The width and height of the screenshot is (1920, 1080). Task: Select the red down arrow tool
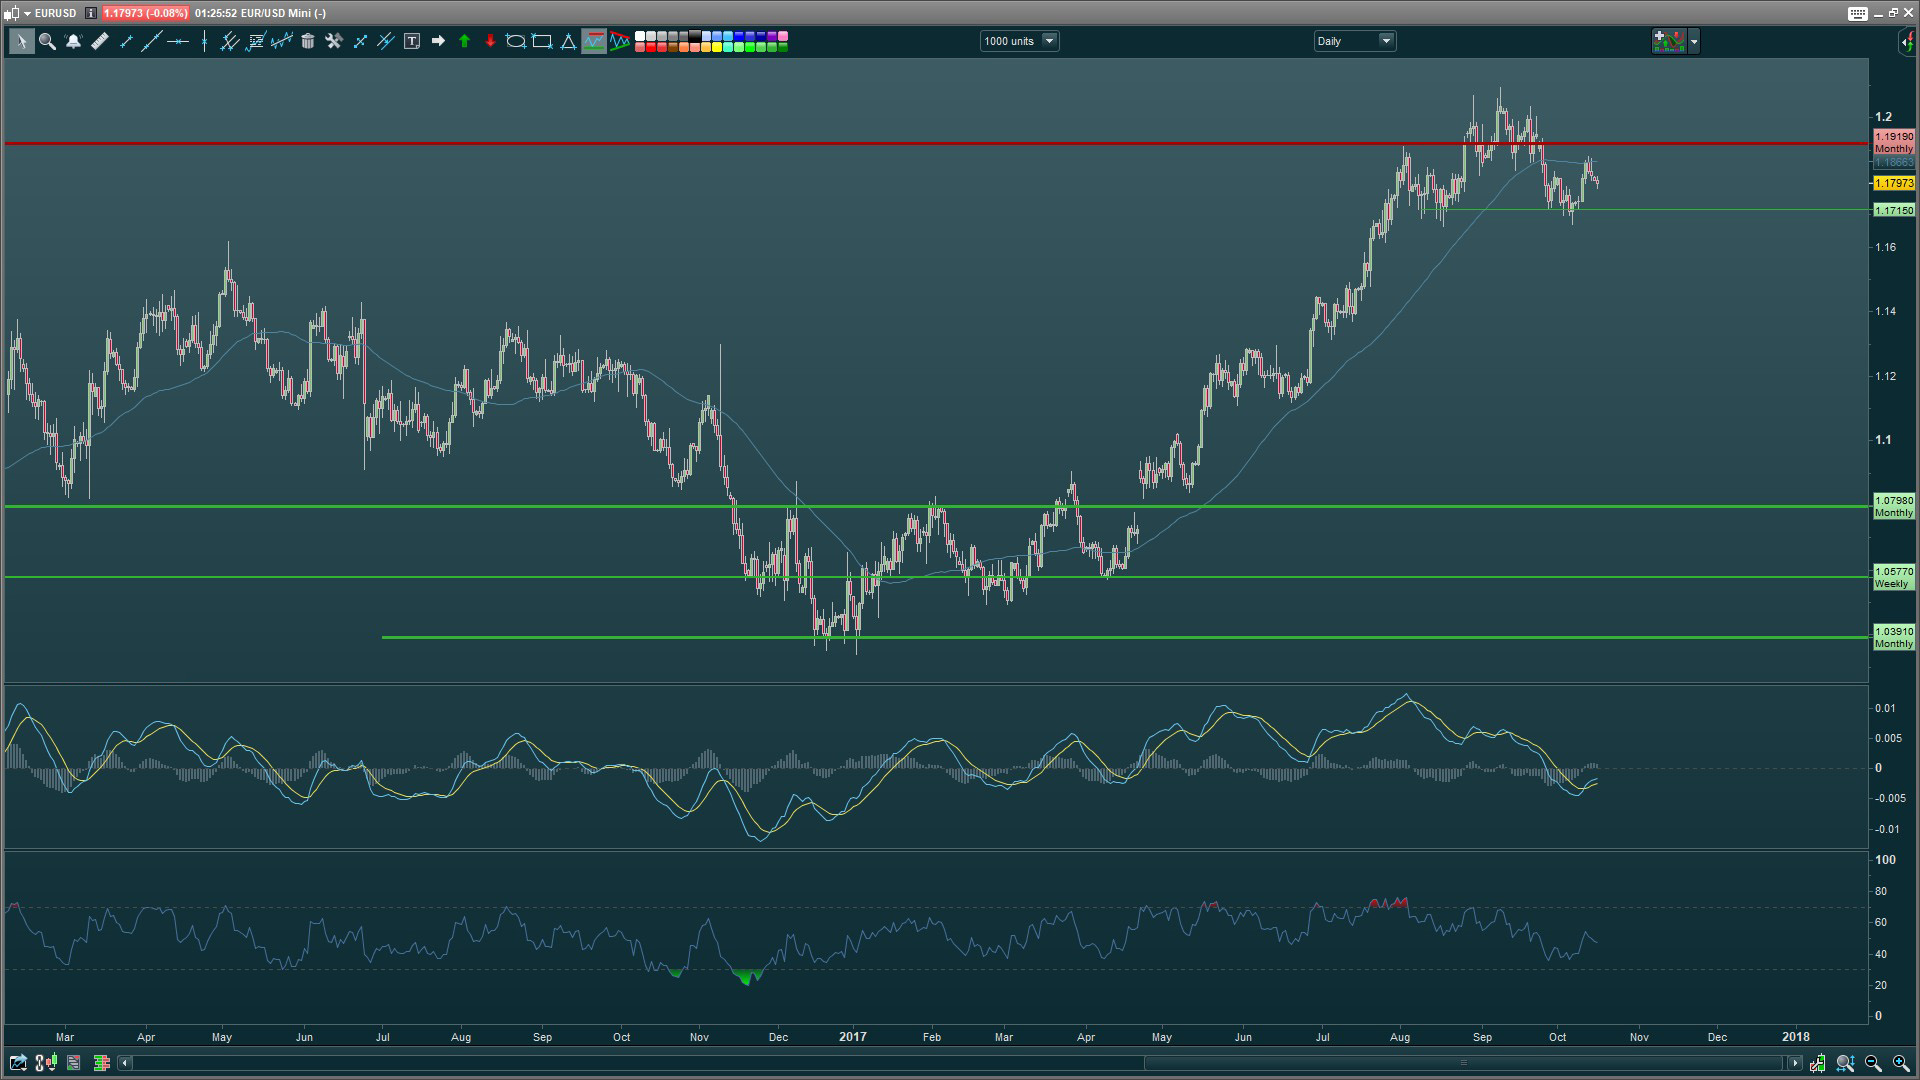coord(490,41)
